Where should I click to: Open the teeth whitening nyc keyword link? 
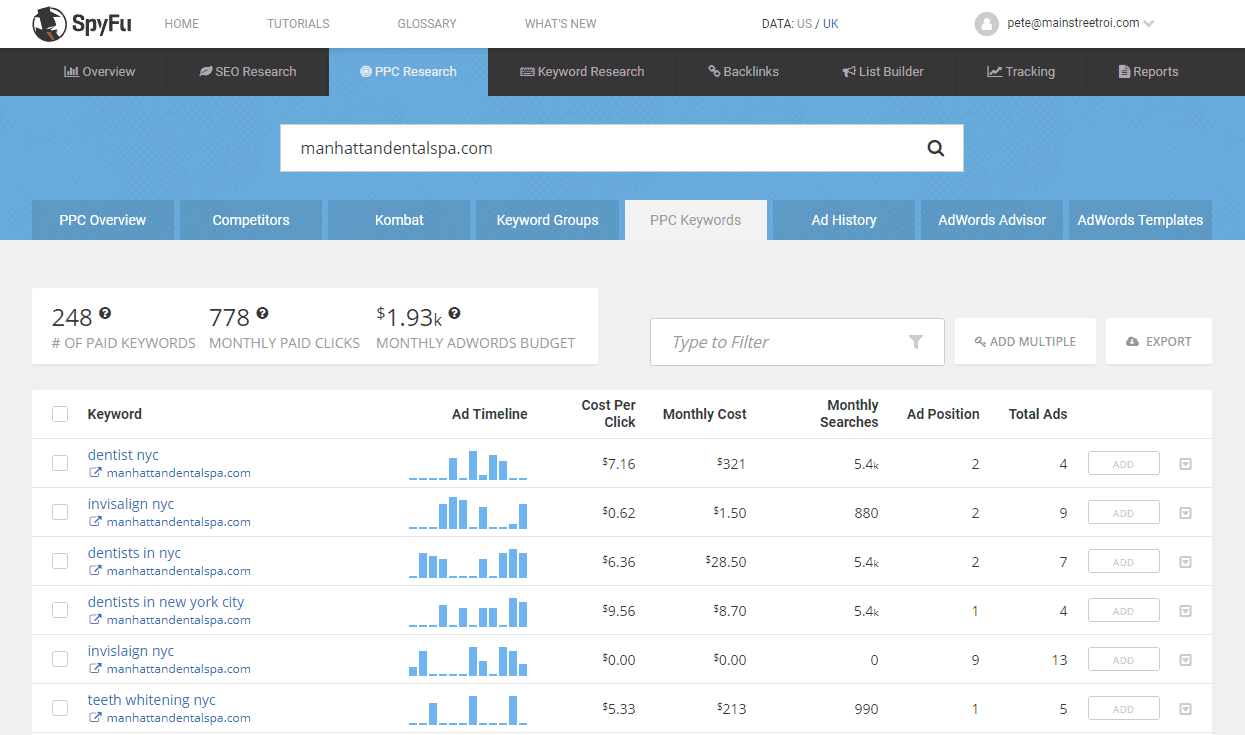point(151,700)
